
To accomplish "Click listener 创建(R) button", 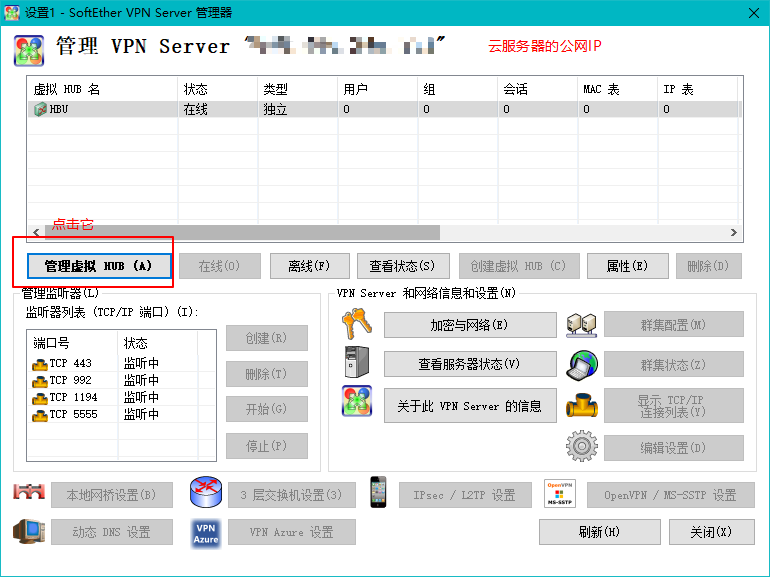I will coord(267,338).
